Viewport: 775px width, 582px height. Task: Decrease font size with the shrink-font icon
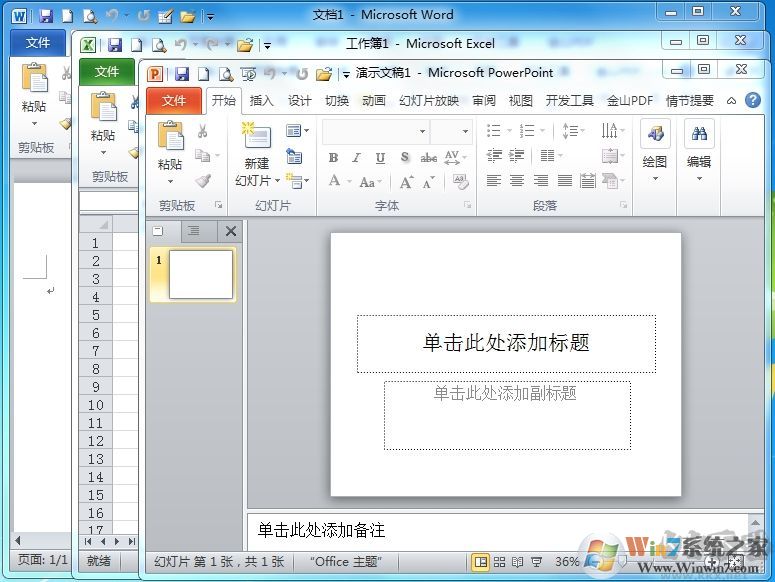429,182
